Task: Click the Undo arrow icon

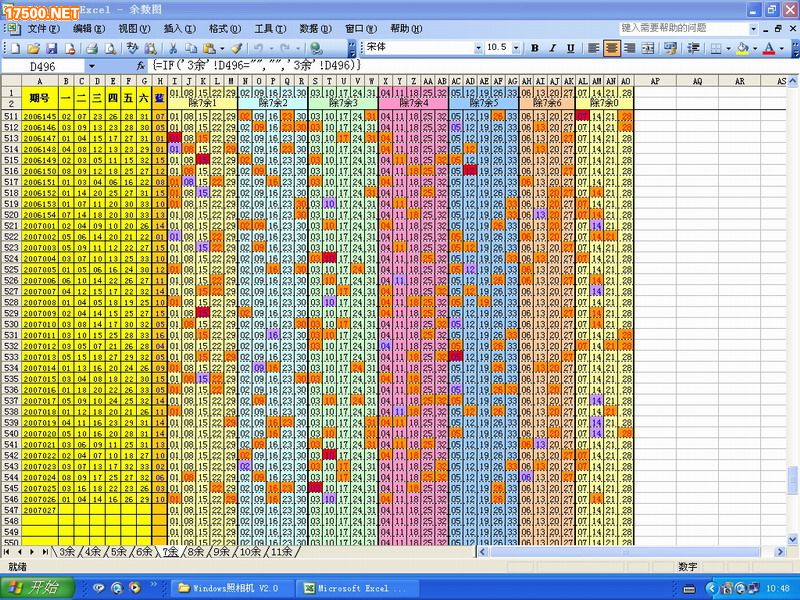Action: click(258, 48)
